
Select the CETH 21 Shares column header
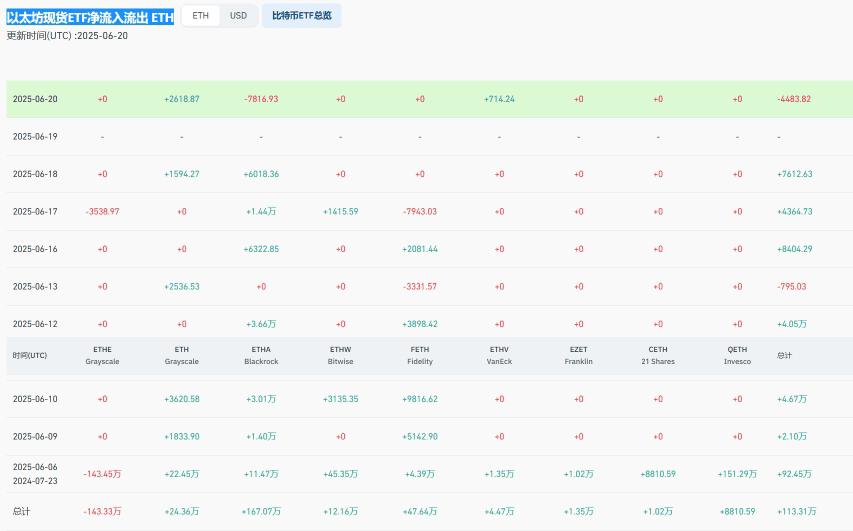tap(658, 356)
